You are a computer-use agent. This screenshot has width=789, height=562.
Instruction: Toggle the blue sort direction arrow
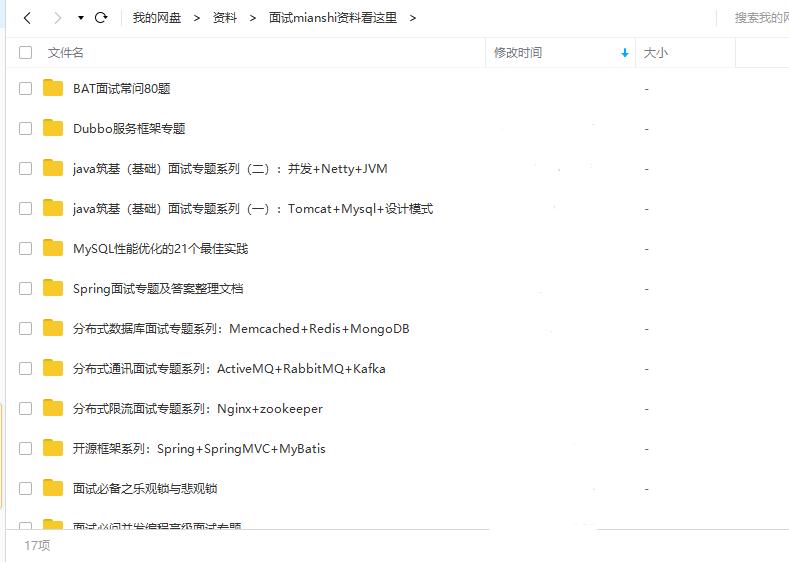(624, 53)
